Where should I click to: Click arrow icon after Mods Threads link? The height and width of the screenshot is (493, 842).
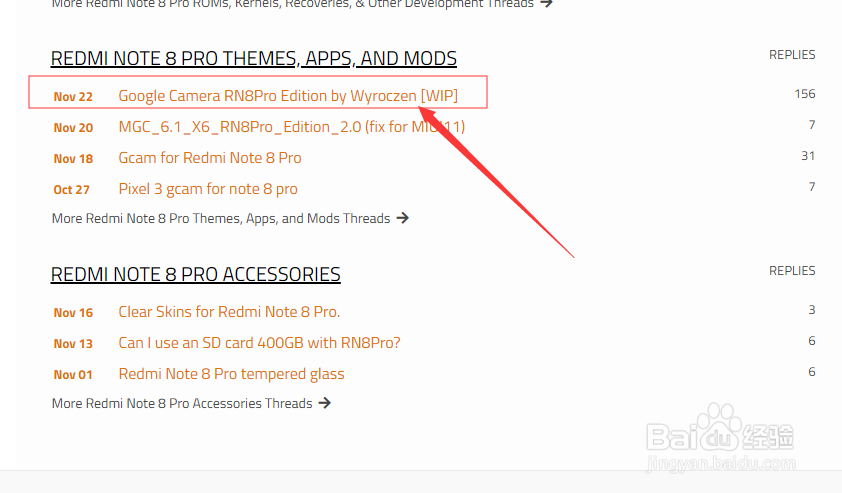tap(403, 218)
